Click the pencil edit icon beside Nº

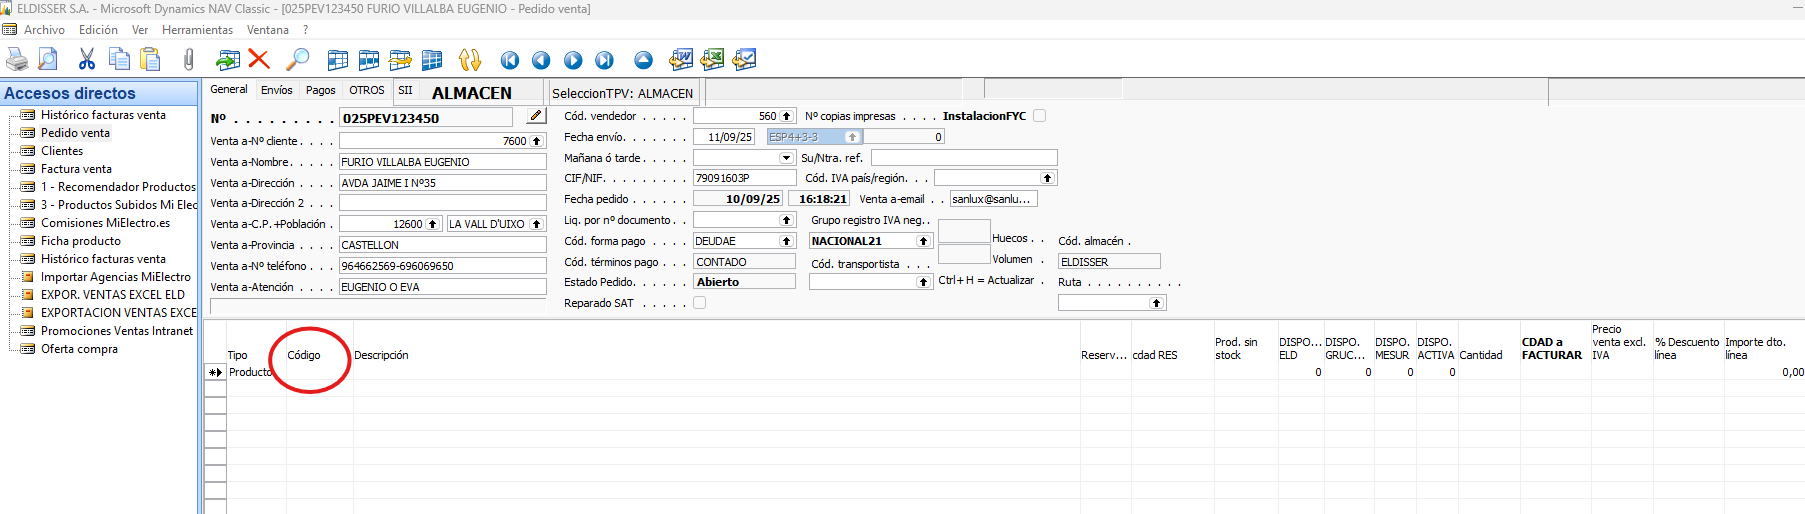click(536, 116)
